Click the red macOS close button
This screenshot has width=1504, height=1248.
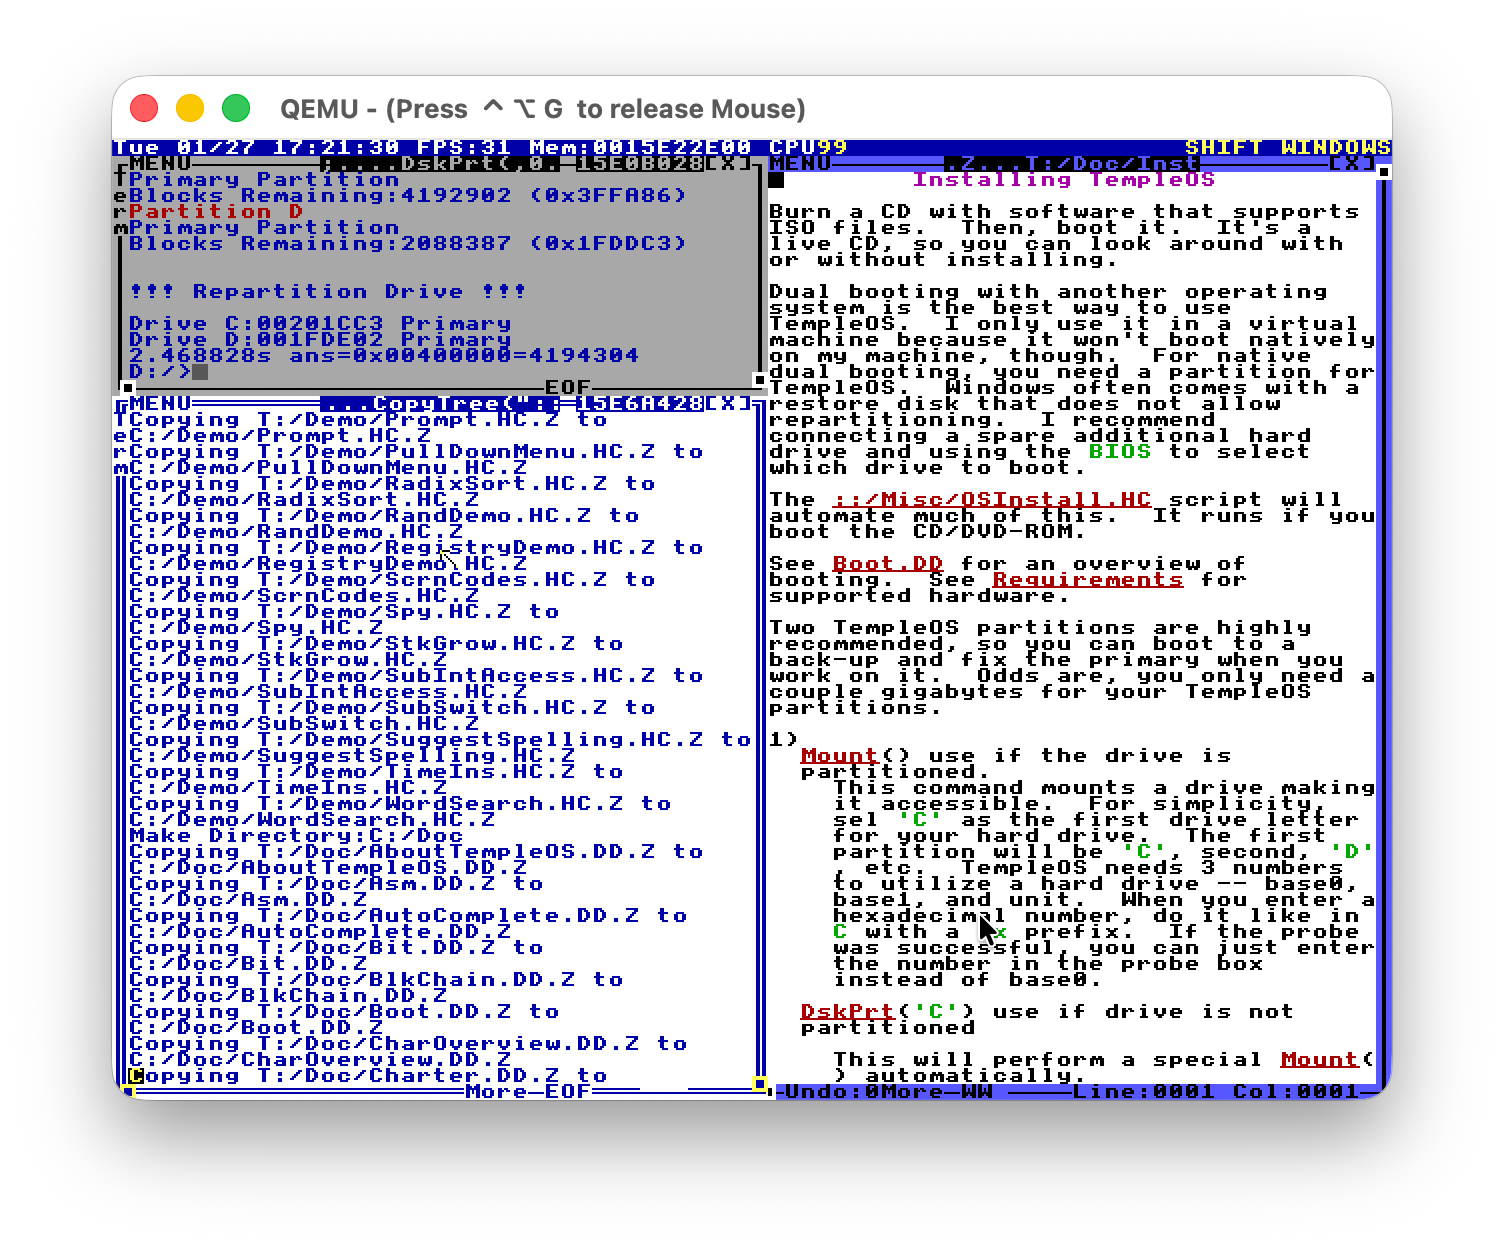click(x=144, y=108)
